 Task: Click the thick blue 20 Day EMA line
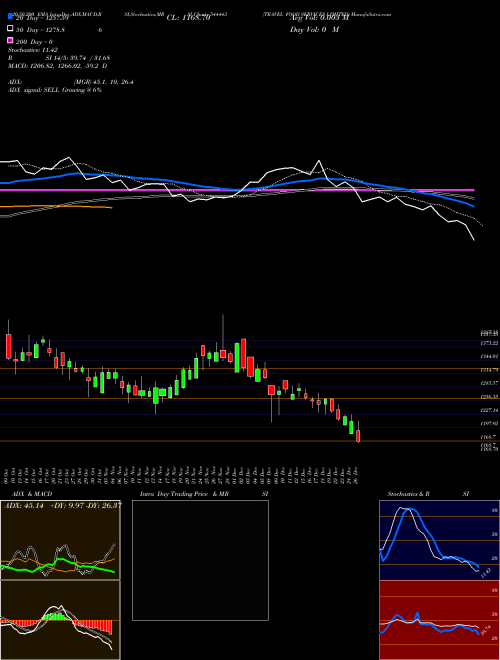coord(237,189)
